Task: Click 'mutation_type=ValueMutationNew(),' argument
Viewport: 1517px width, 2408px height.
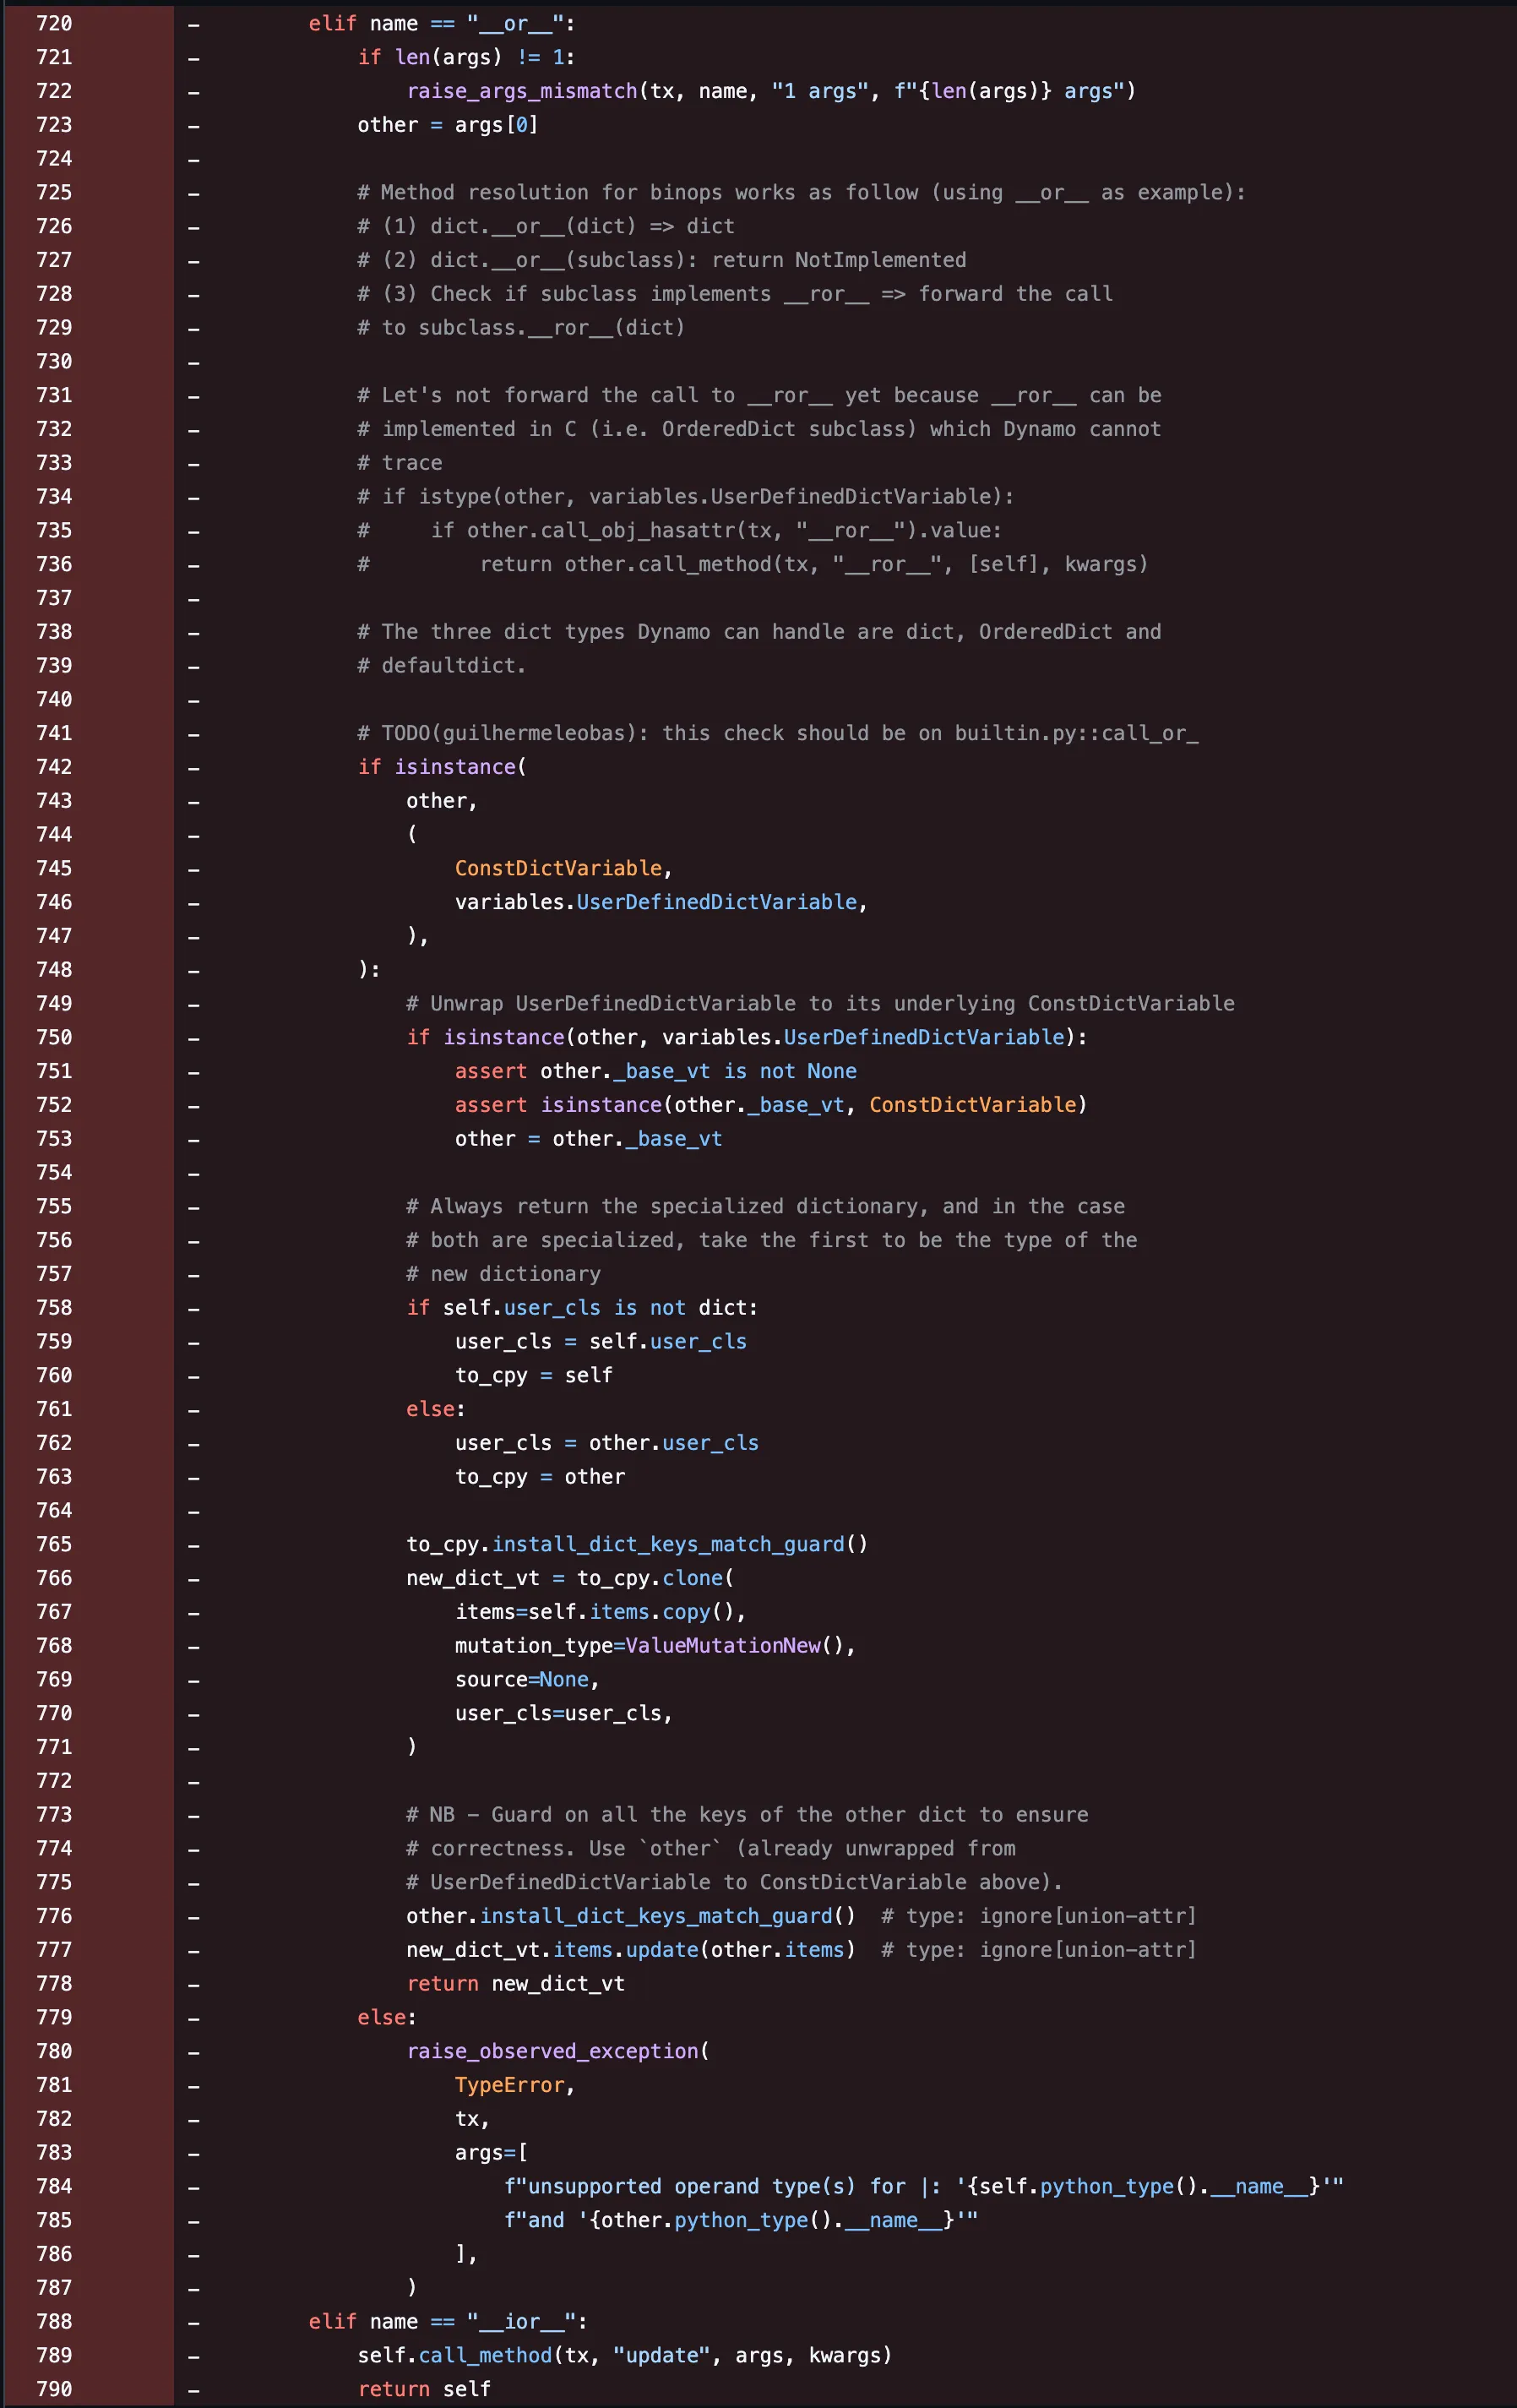Action: (655, 1646)
